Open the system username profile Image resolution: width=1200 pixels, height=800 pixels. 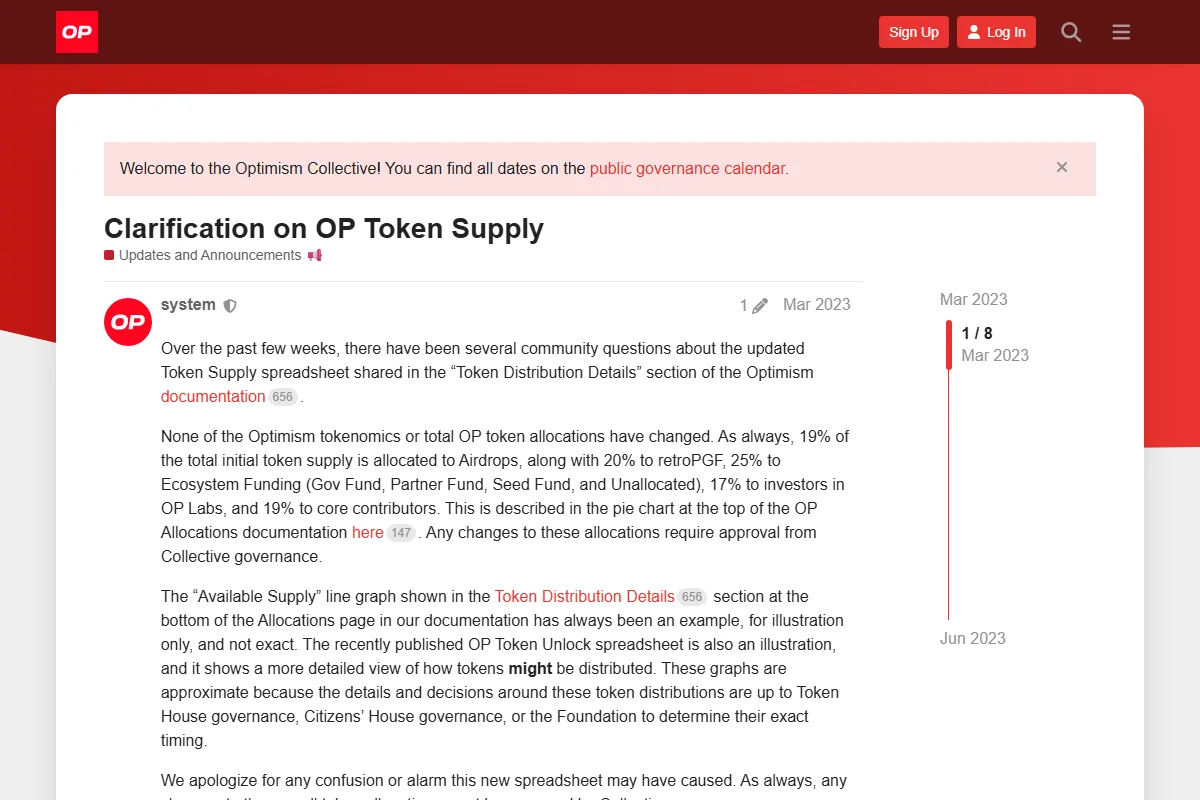[x=188, y=305]
